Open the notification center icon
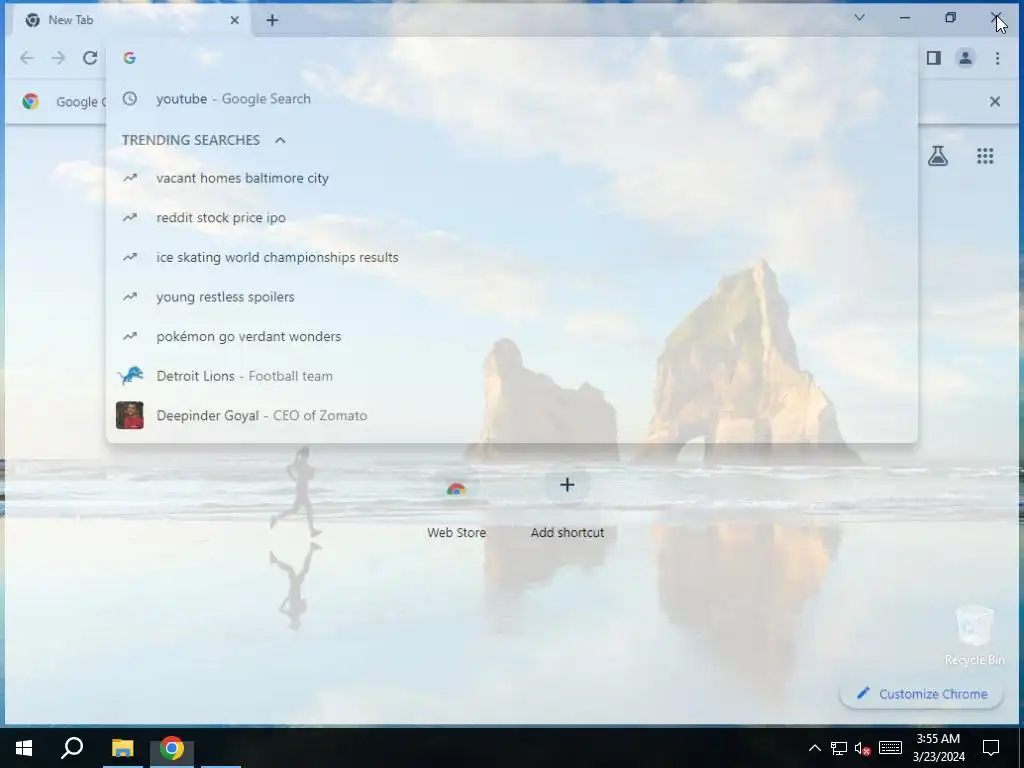The height and width of the screenshot is (768, 1024). coord(991,748)
